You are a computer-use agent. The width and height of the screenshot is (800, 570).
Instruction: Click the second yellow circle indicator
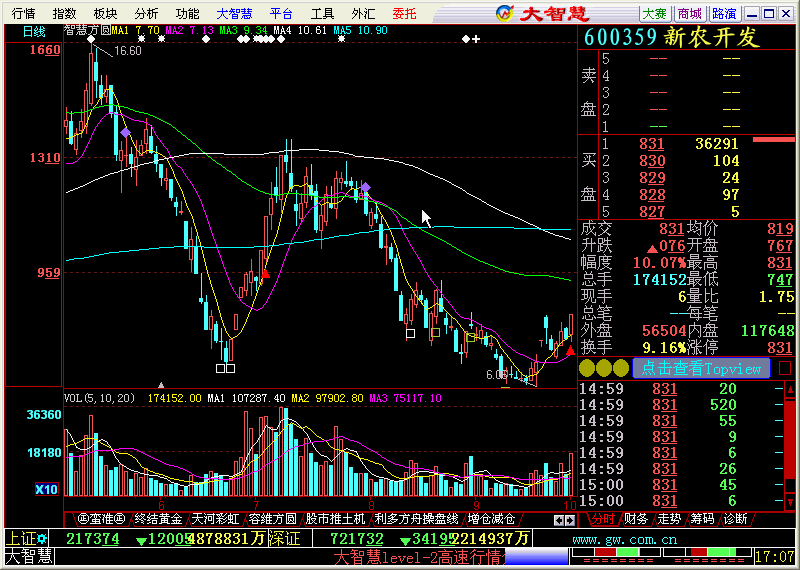(604, 368)
